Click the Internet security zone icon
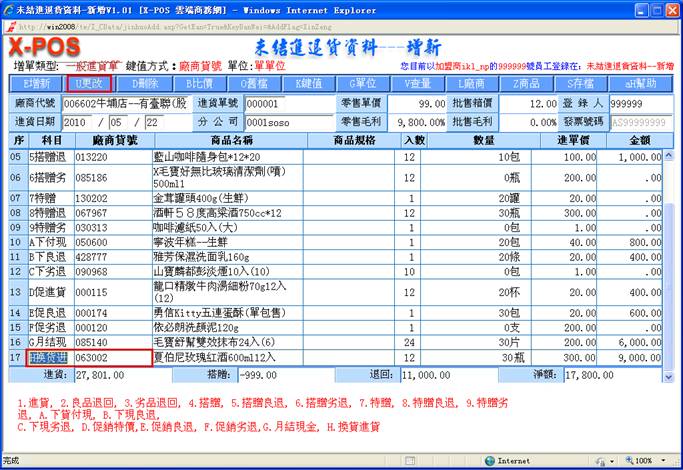Screen dimensions: 683x470 [492, 461]
